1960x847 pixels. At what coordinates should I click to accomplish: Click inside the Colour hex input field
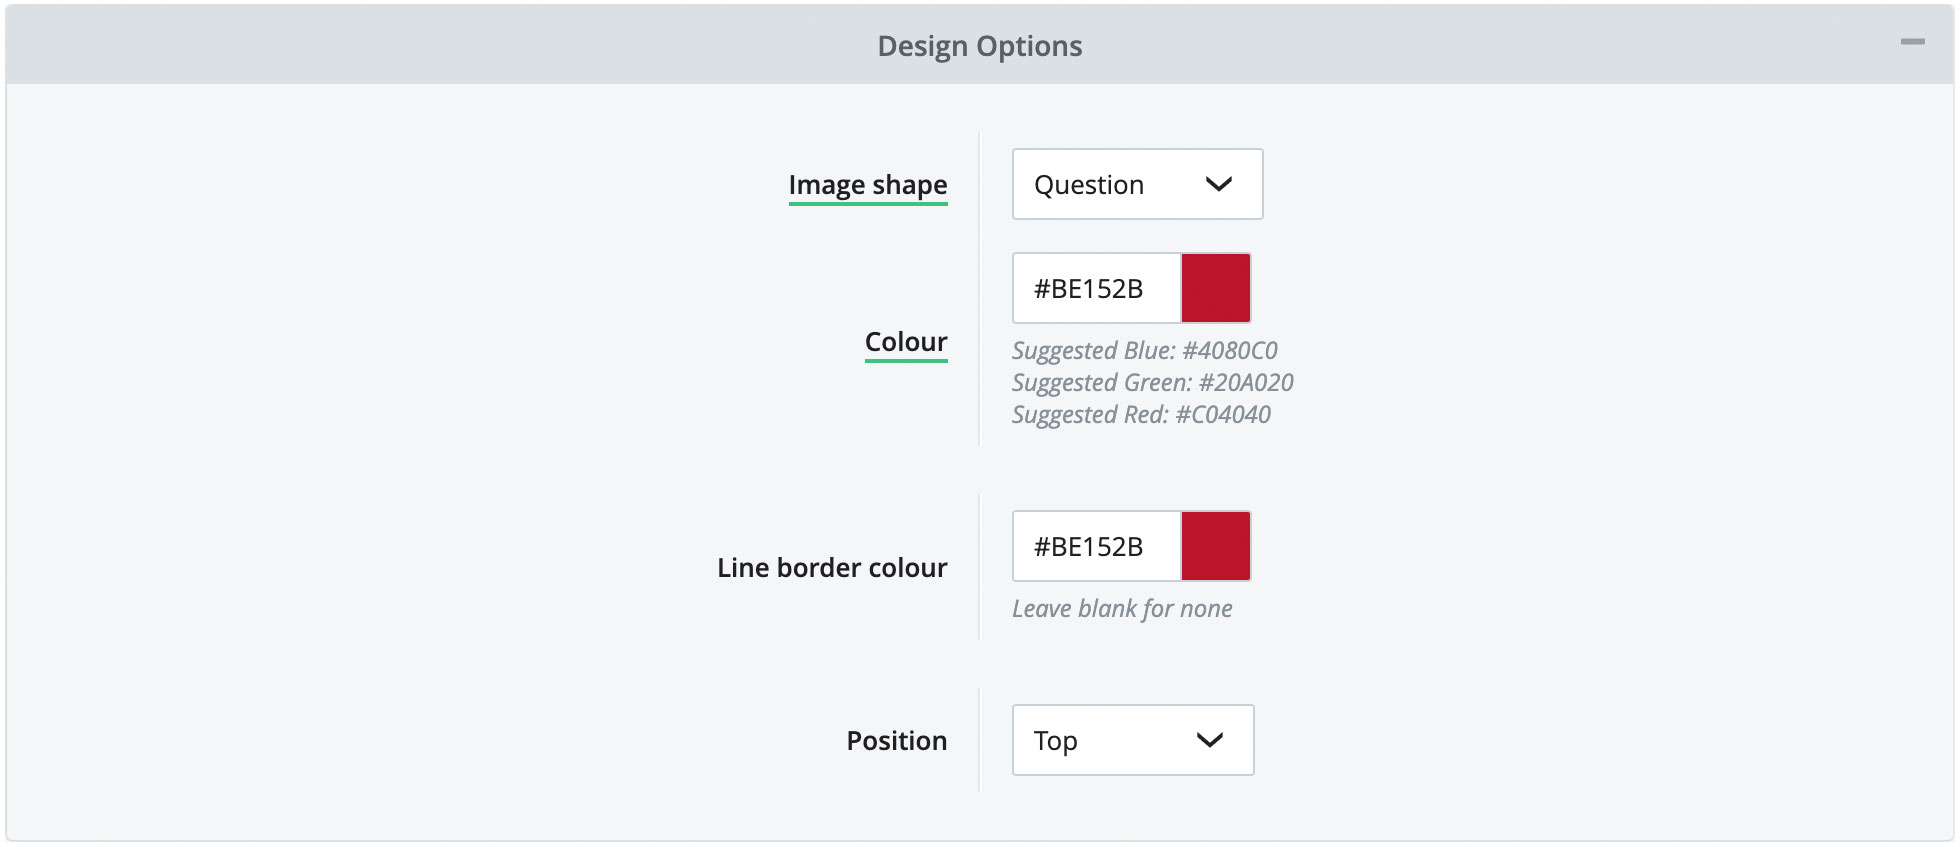pyautogui.click(x=1095, y=287)
